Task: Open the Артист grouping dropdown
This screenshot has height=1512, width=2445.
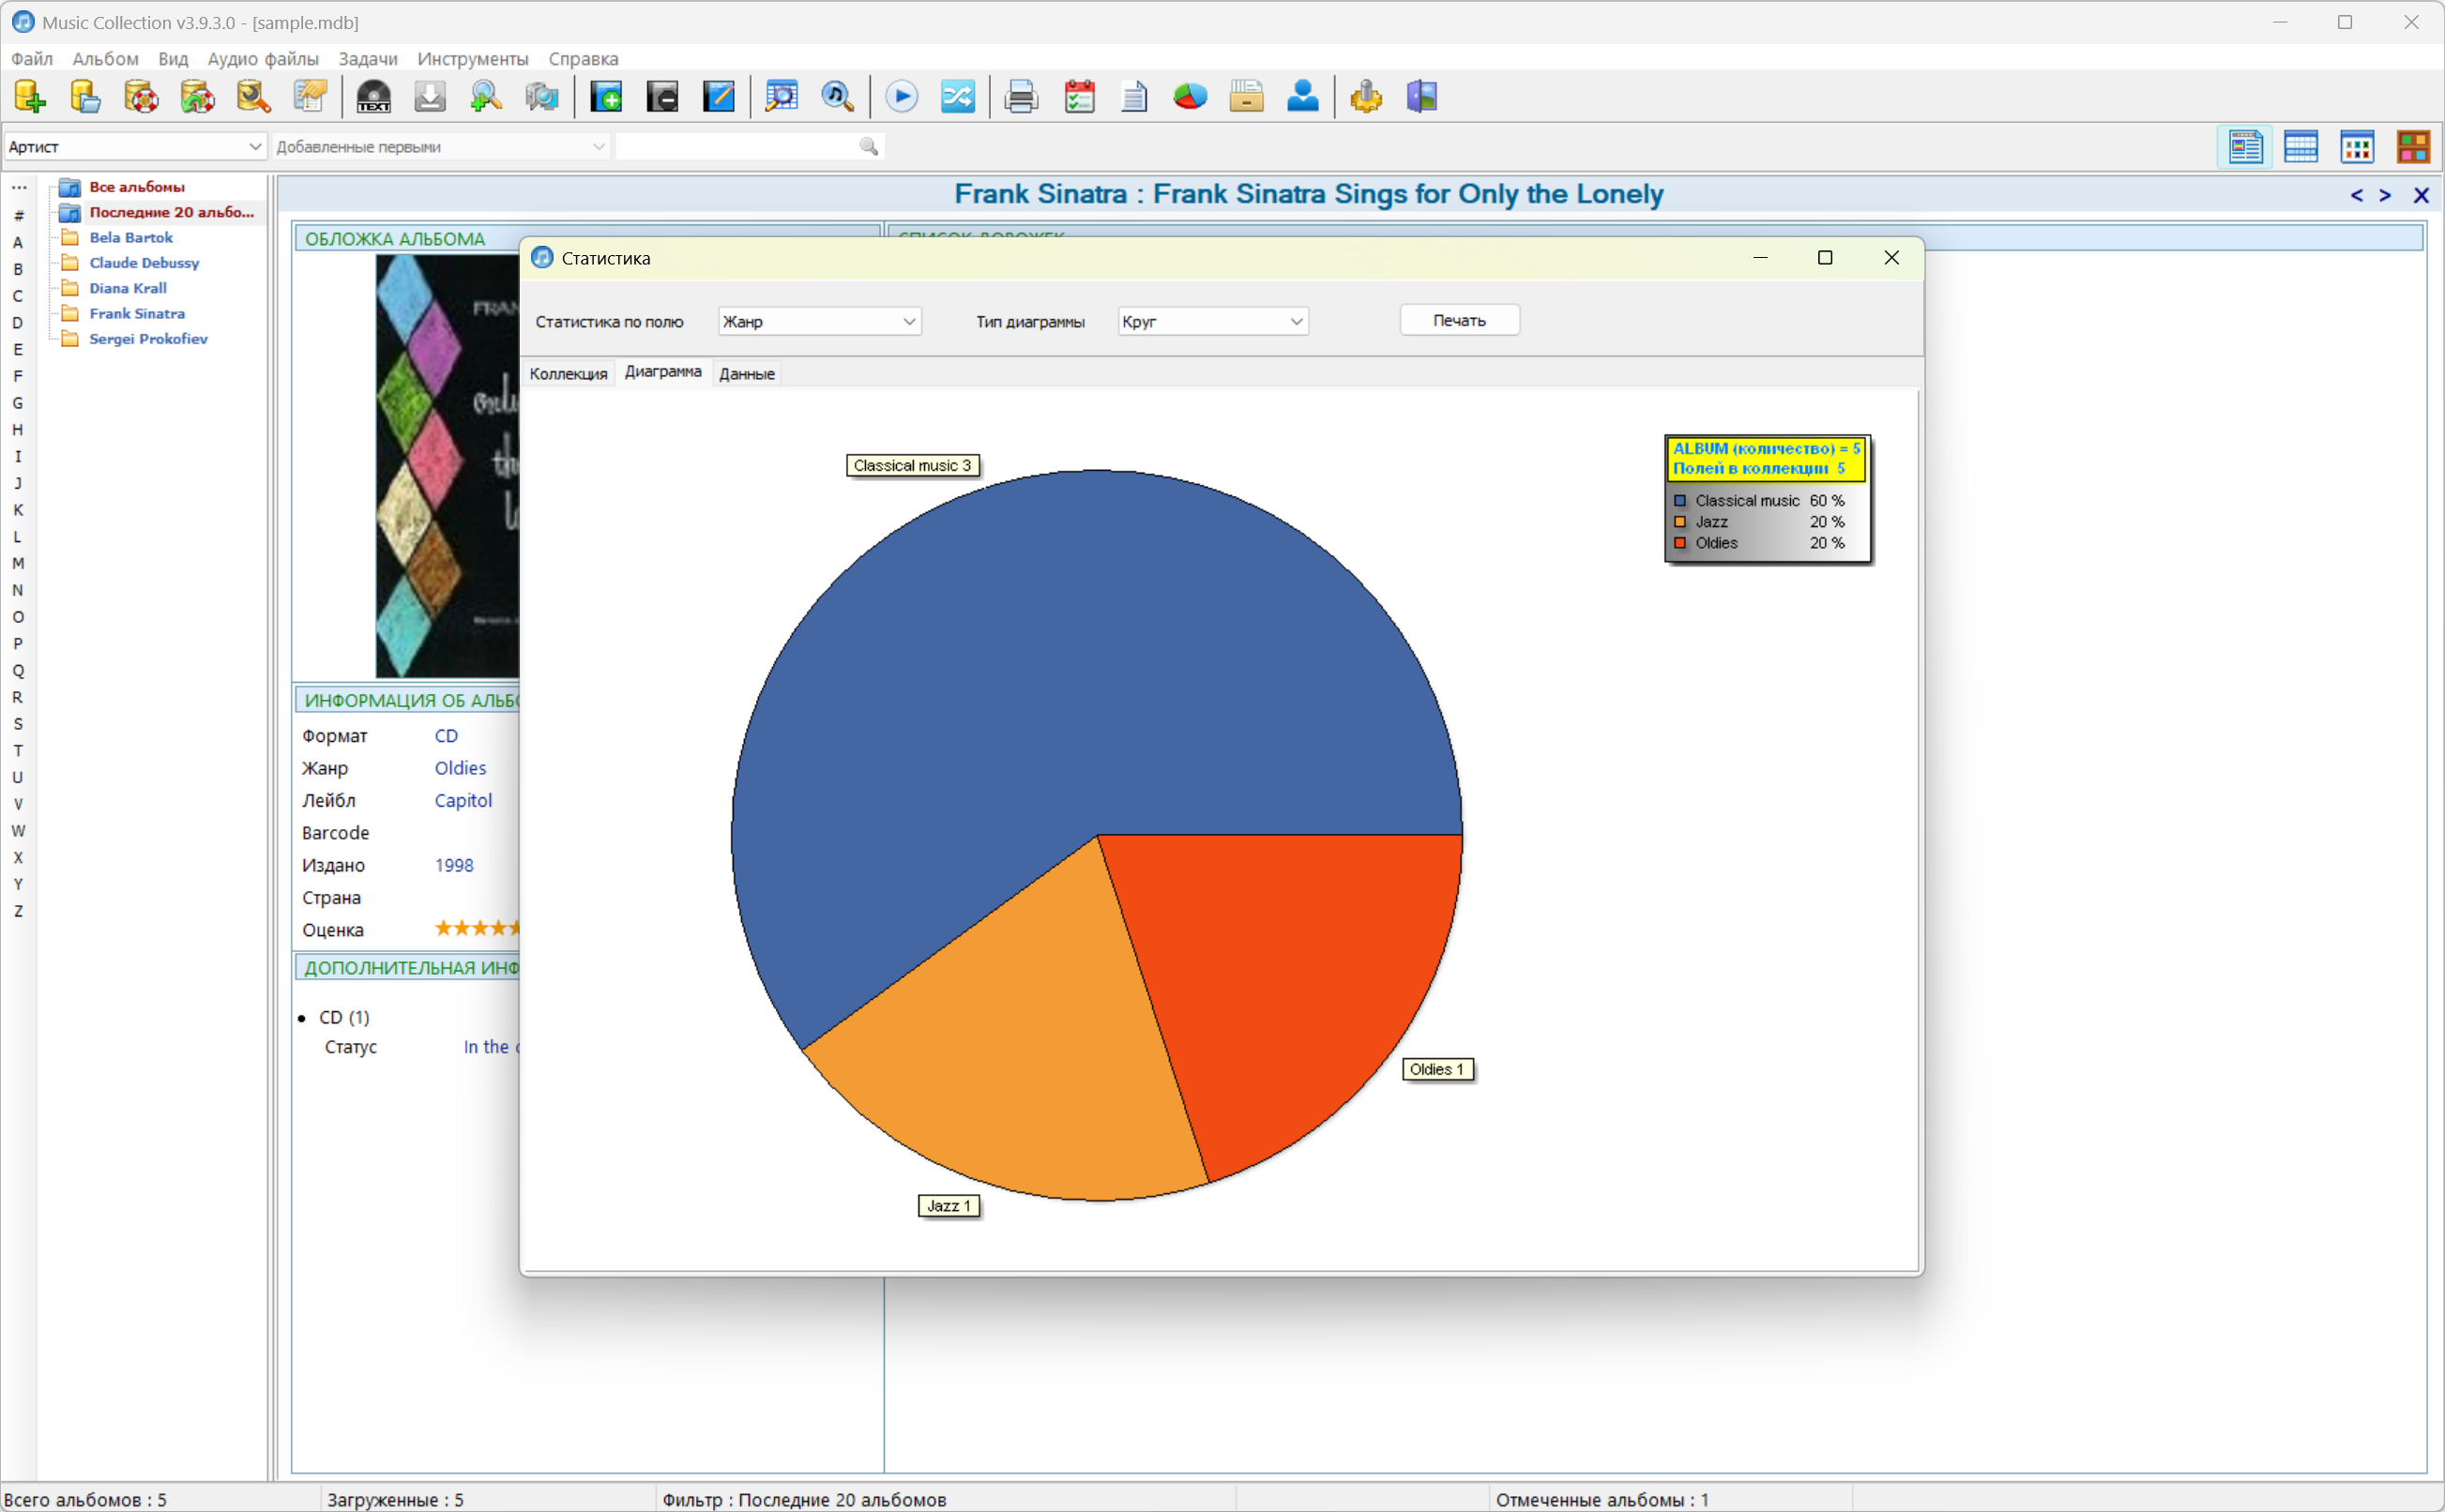Action: tap(254, 147)
